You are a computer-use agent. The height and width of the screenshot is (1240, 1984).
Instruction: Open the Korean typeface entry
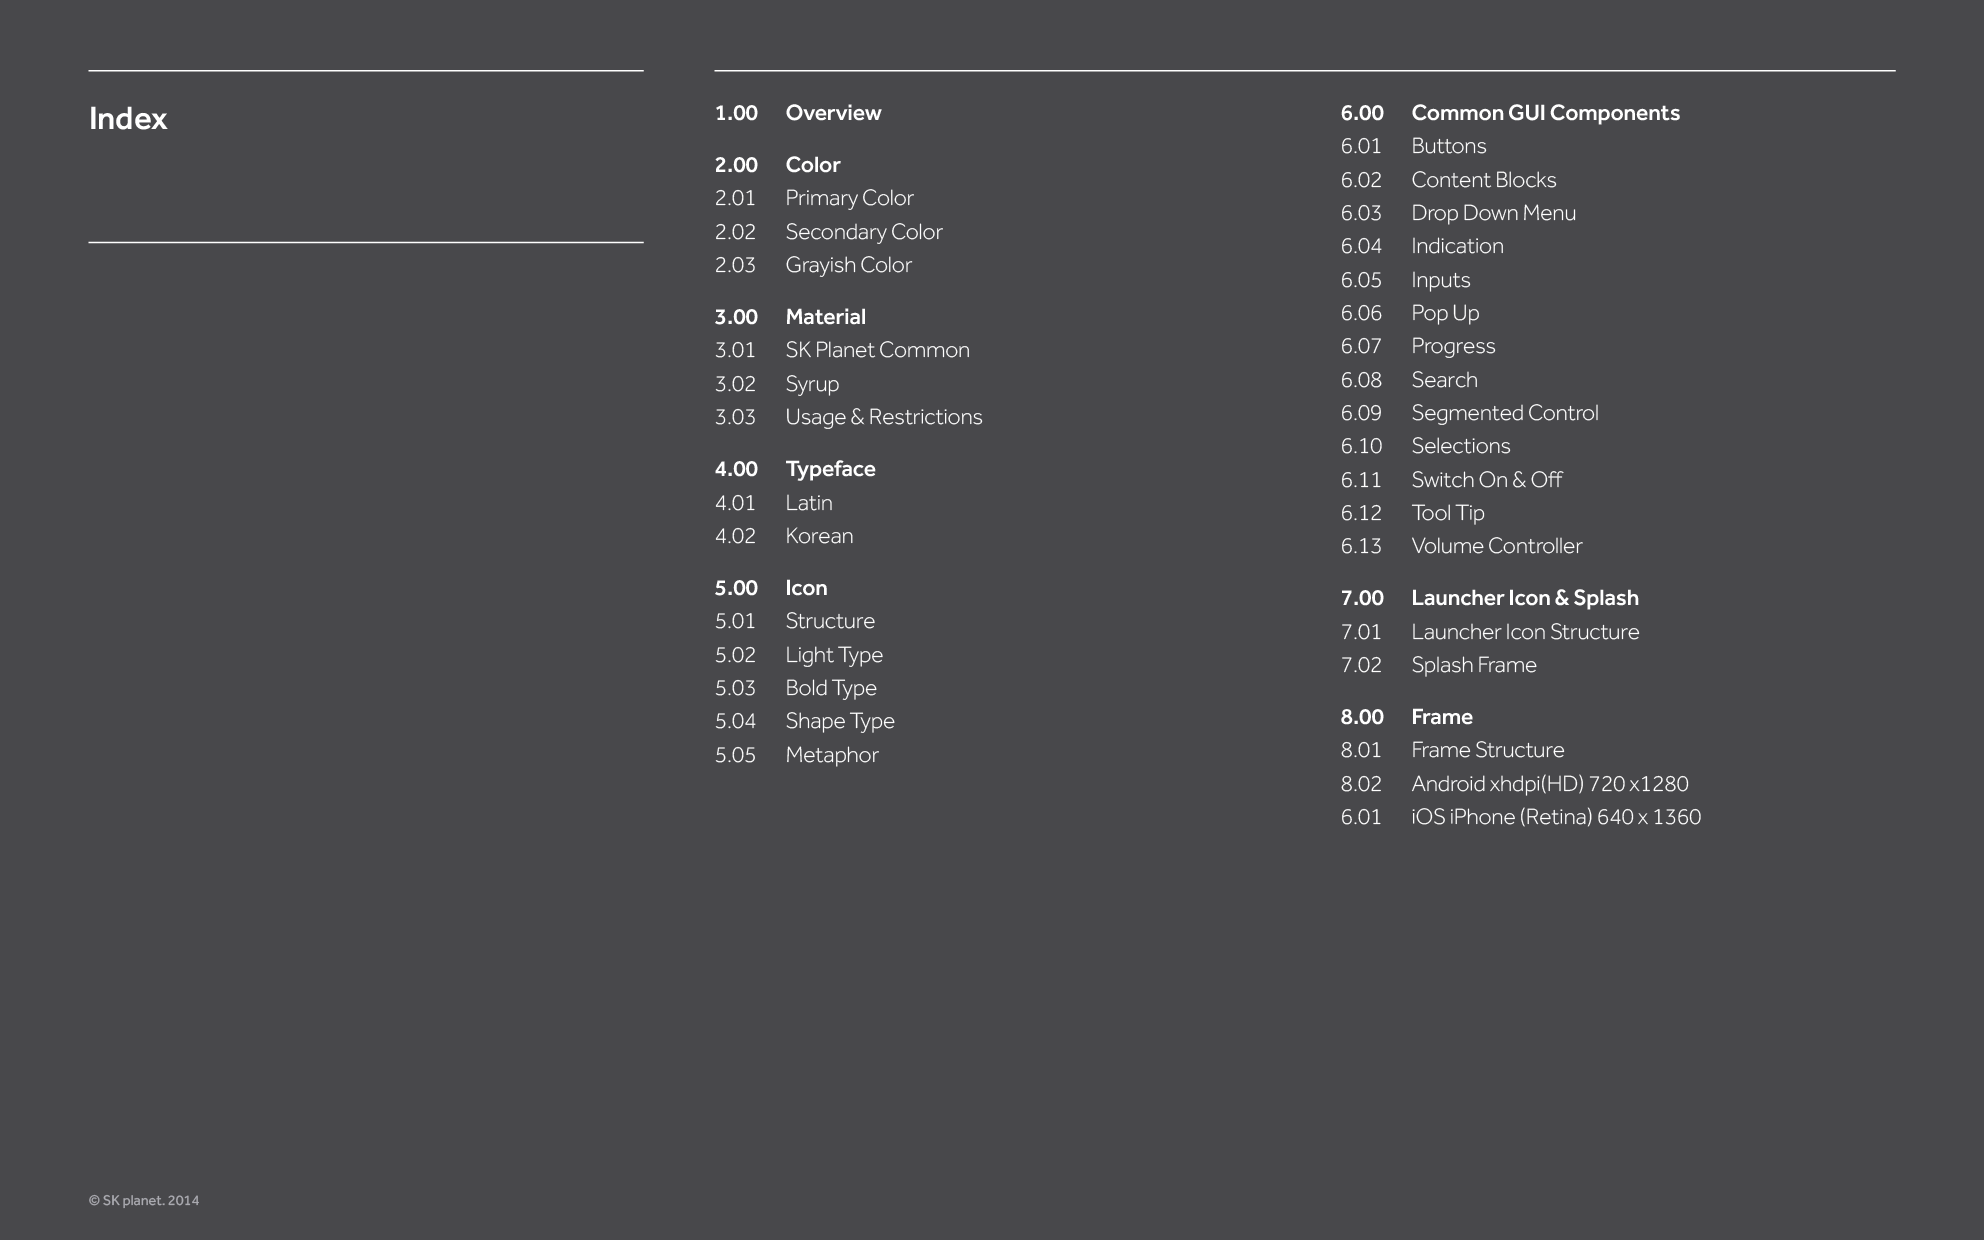[819, 536]
